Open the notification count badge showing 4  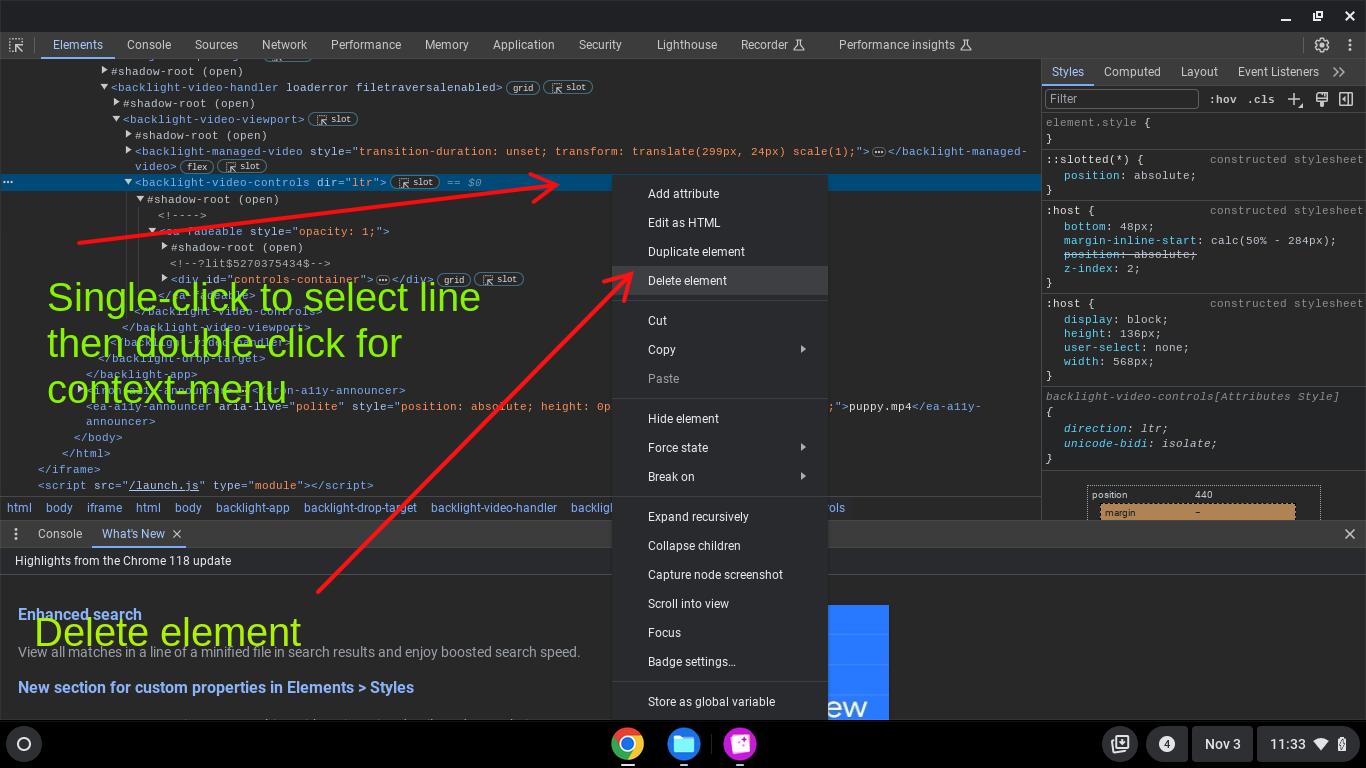coord(1166,744)
